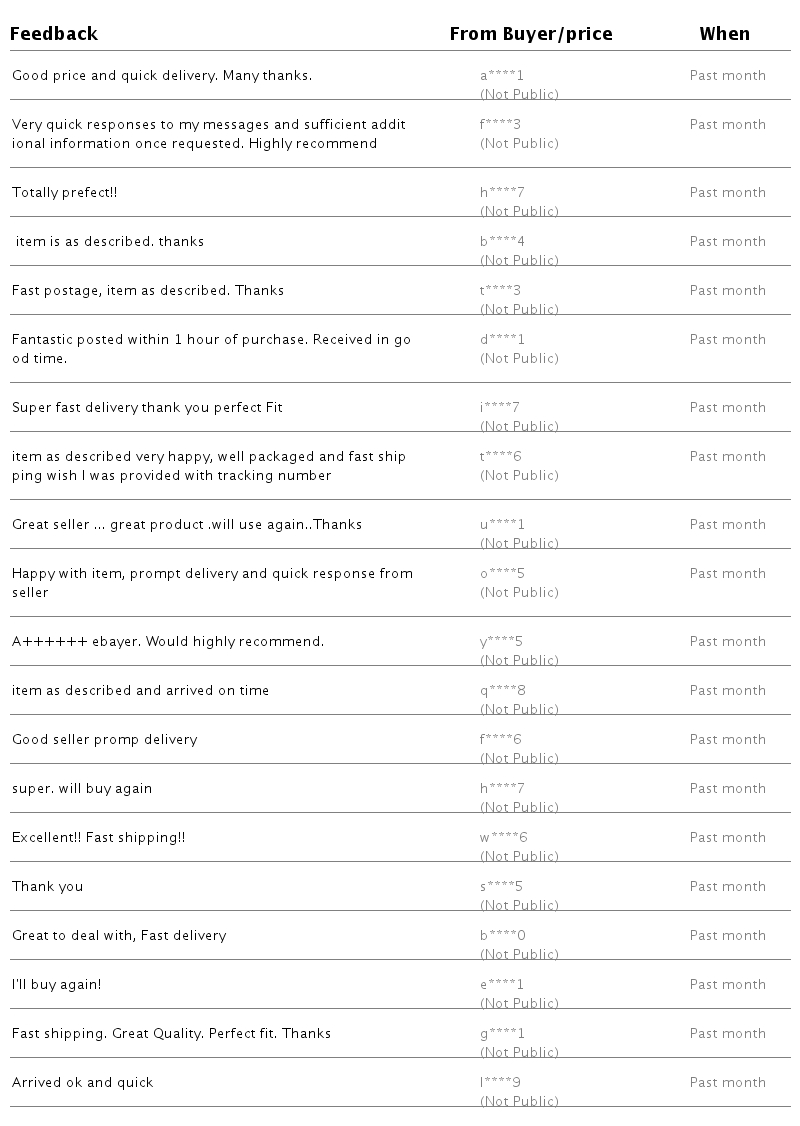Click buyer name d****1
Image resolution: width=800 pixels, height=1126 pixels.
tap(502, 340)
